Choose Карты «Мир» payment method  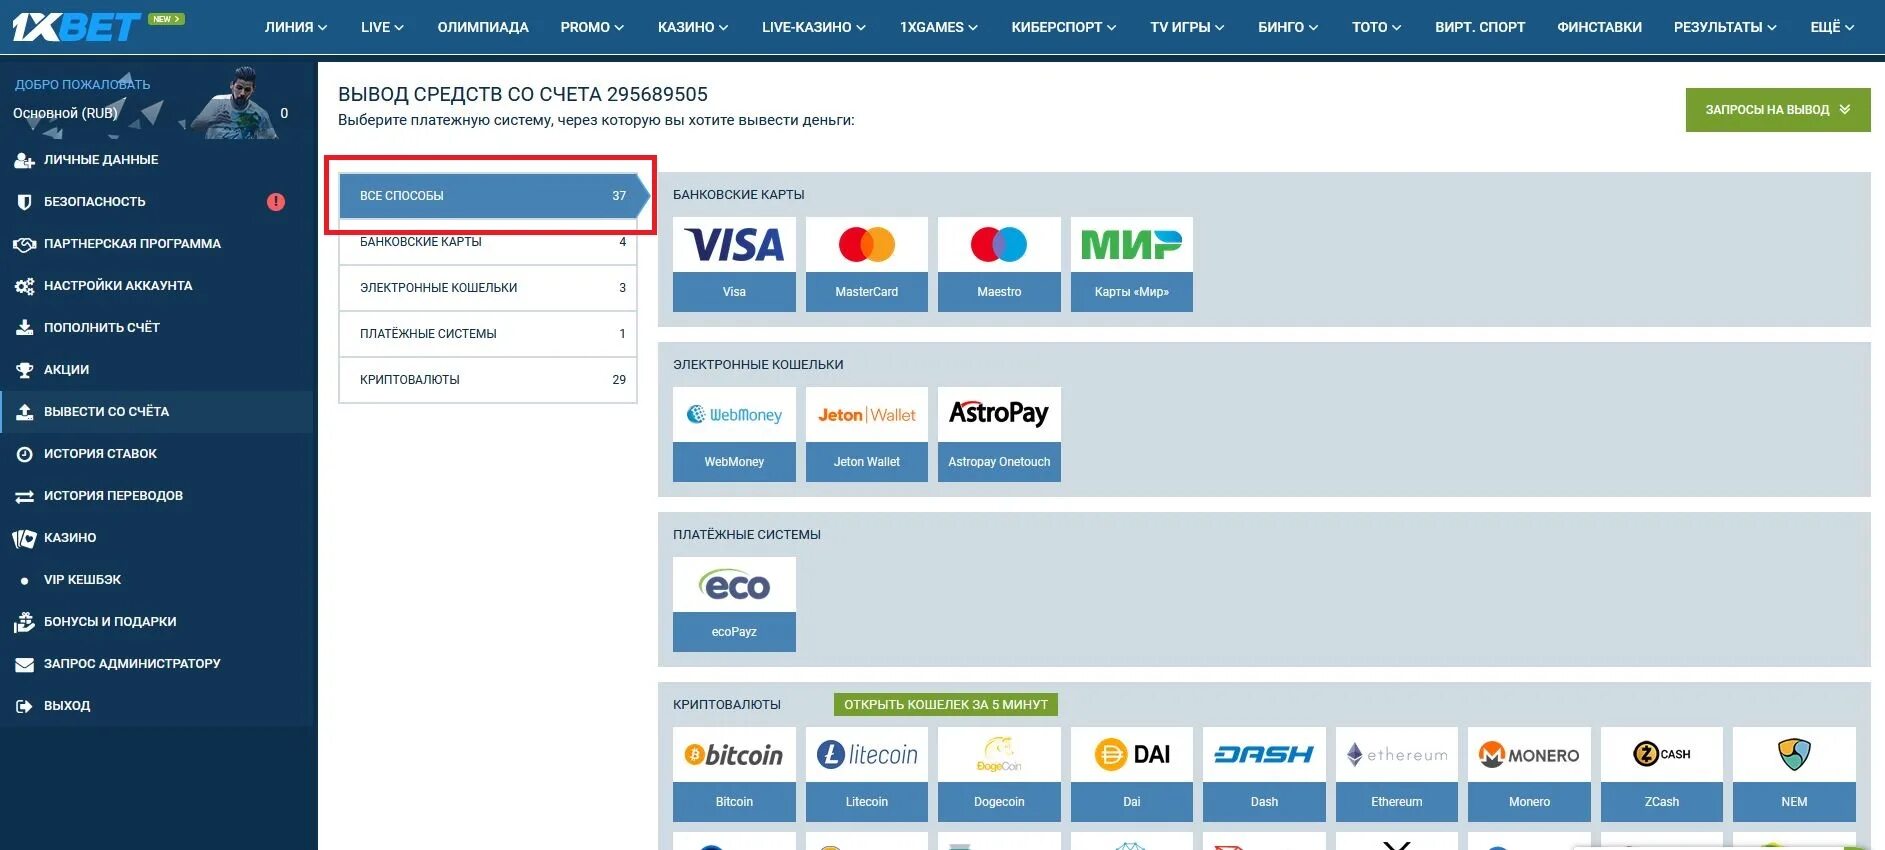[x=1132, y=264]
